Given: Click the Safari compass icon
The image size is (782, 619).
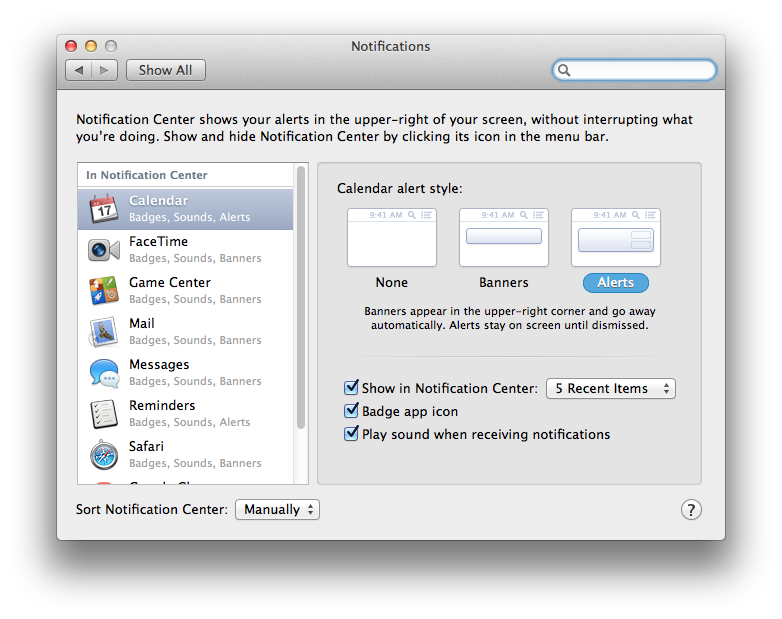Looking at the screenshot, I should (104, 455).
